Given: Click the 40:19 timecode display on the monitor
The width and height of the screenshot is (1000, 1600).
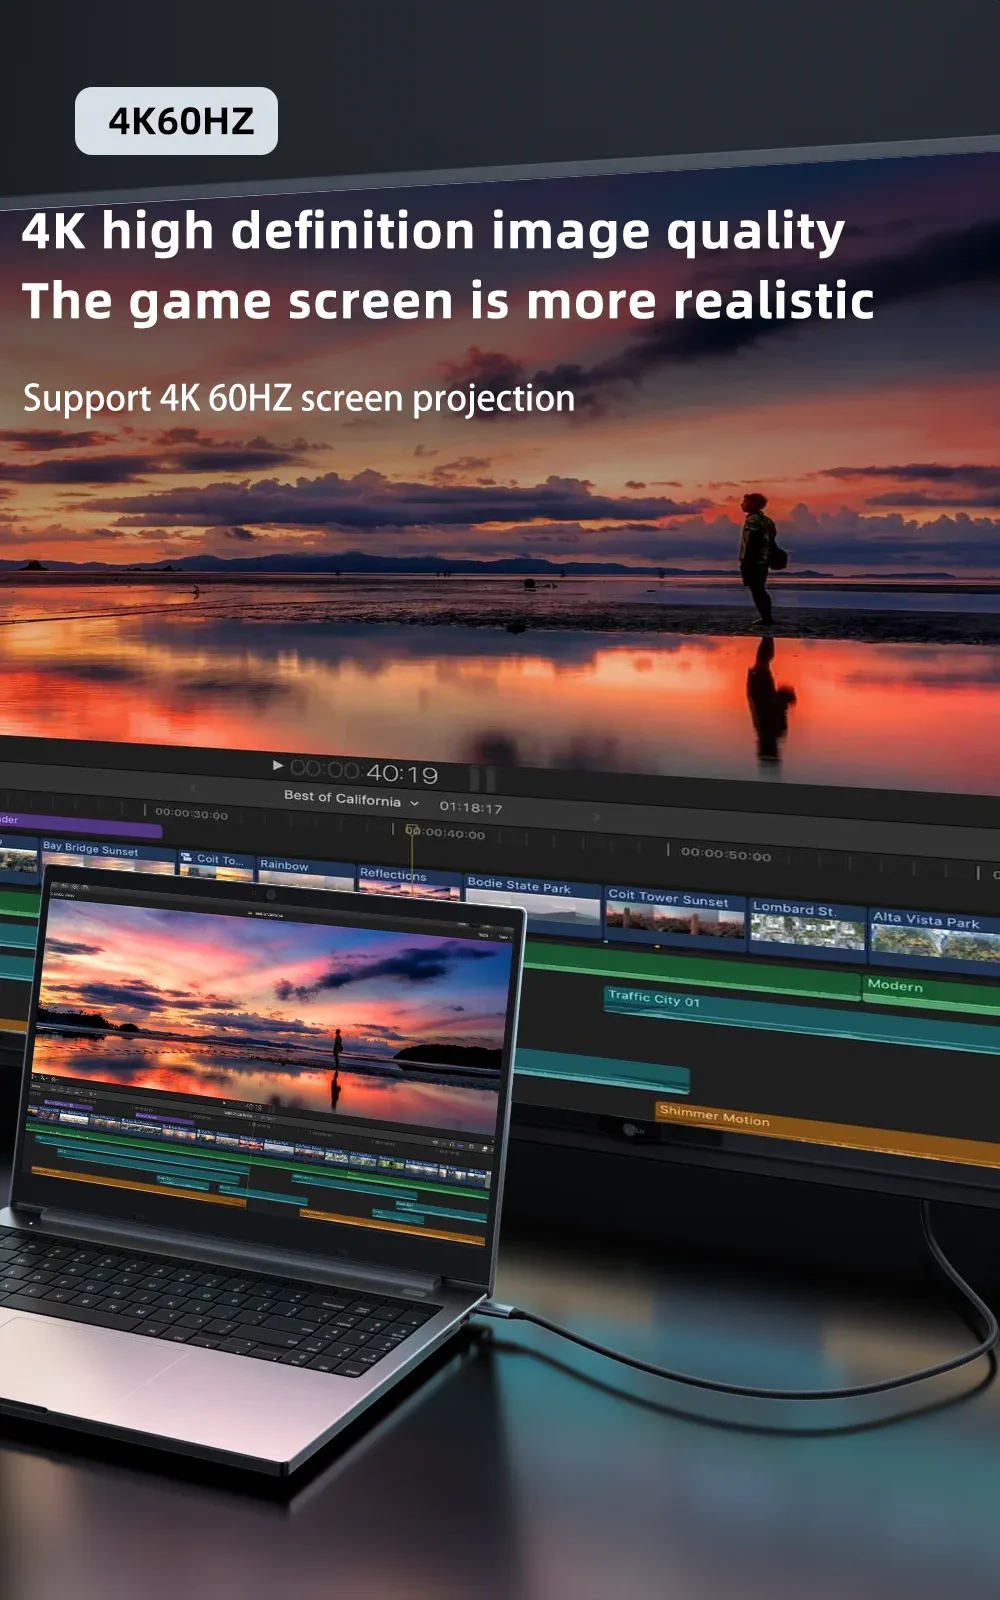Looking at the screenshot, I should (364, 773).
